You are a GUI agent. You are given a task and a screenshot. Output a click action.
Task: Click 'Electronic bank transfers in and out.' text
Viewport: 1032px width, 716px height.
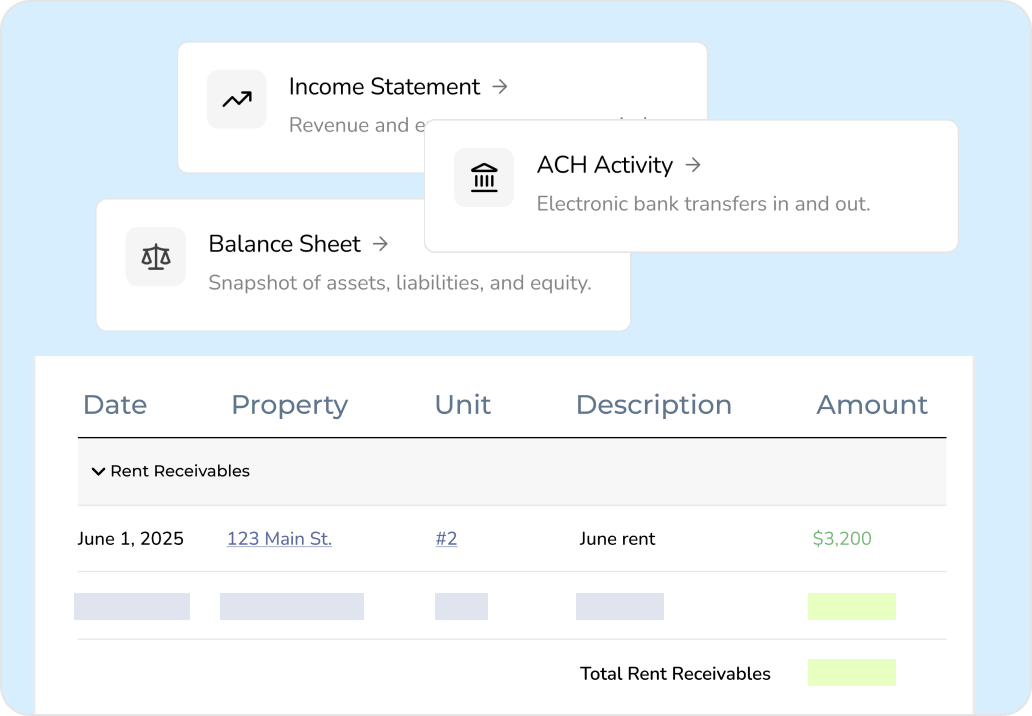[704, 204]
